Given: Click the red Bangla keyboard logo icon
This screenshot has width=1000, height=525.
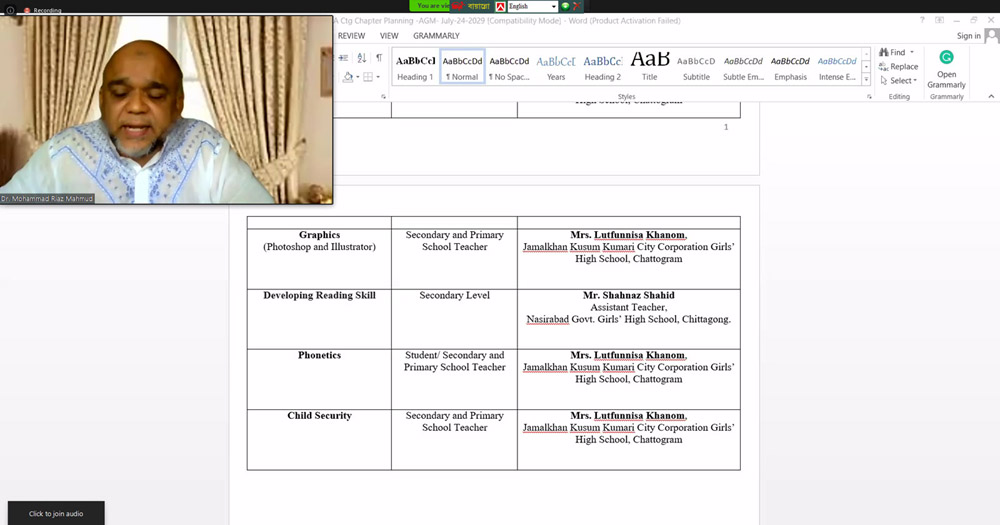Looking at the screenshot, I should (x=457, y=6).
